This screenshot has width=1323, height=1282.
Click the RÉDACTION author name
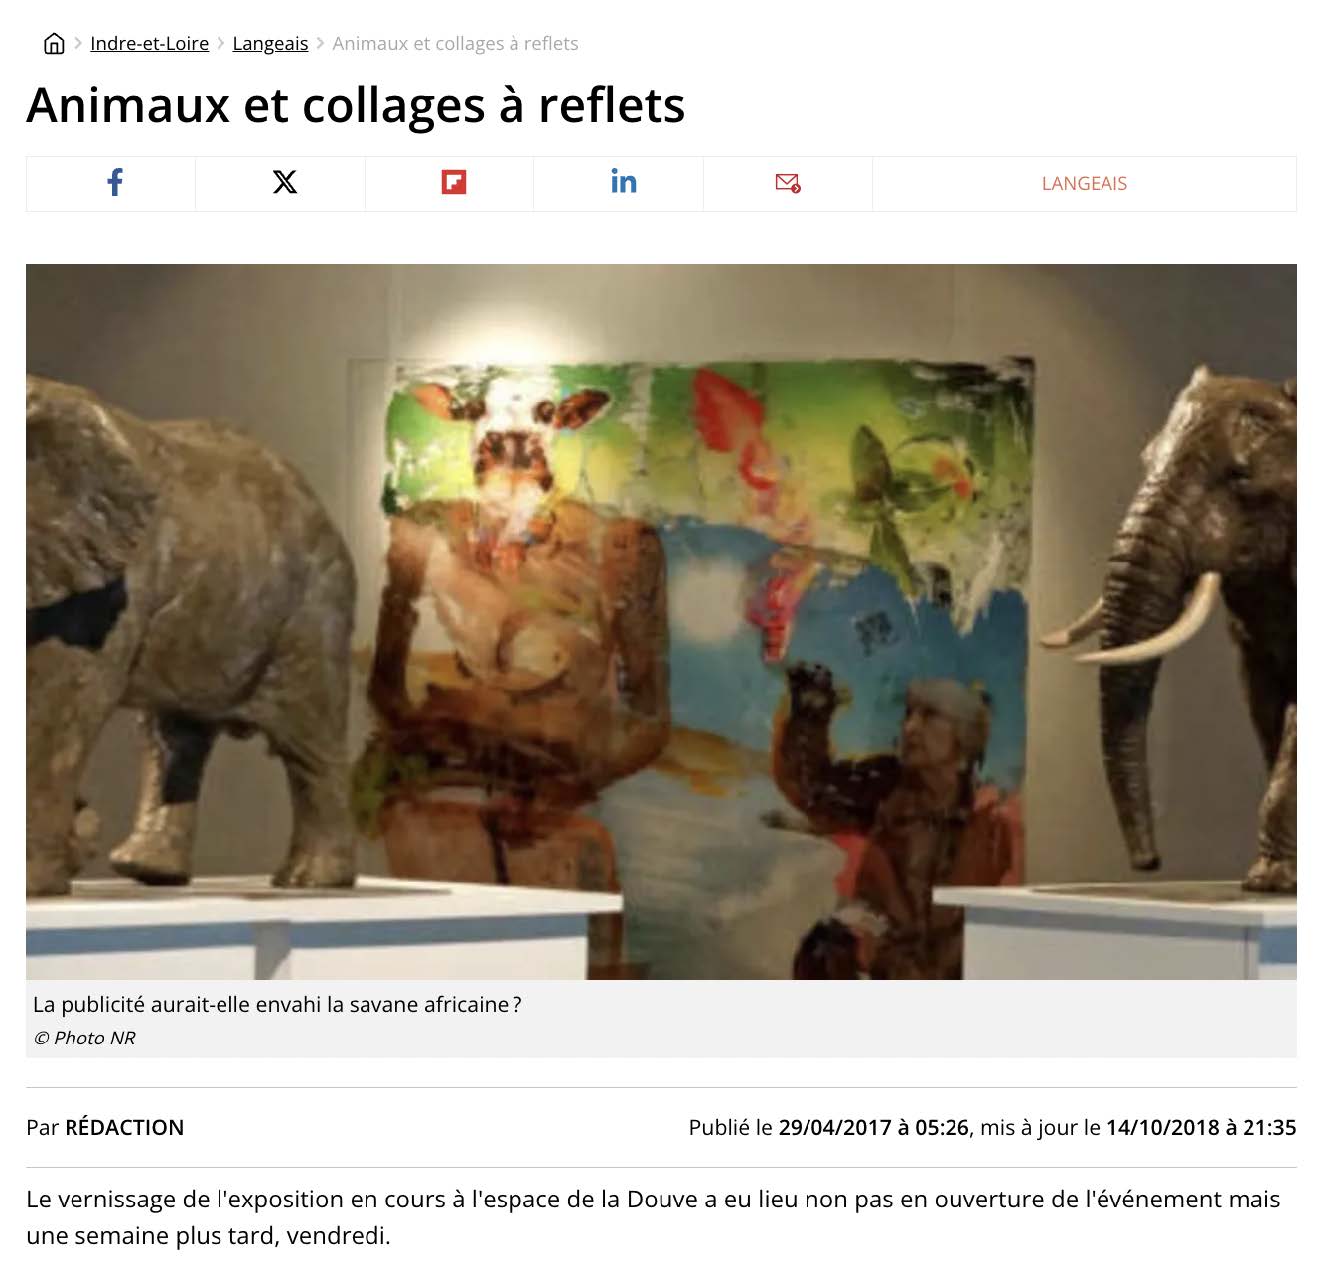[x=125, y=1127]
